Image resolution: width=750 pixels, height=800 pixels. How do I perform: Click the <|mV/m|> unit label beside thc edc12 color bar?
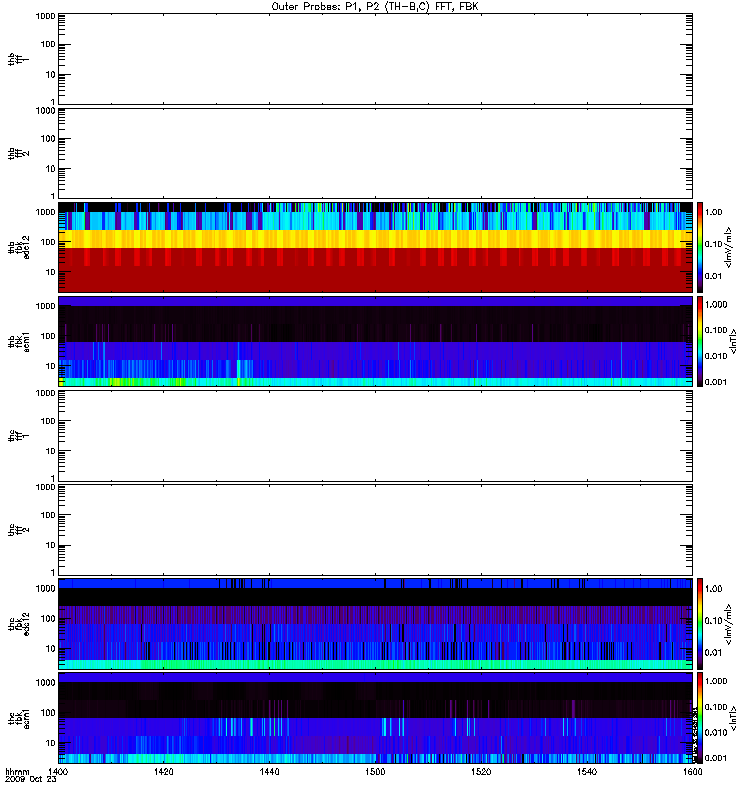pos(729,624)
